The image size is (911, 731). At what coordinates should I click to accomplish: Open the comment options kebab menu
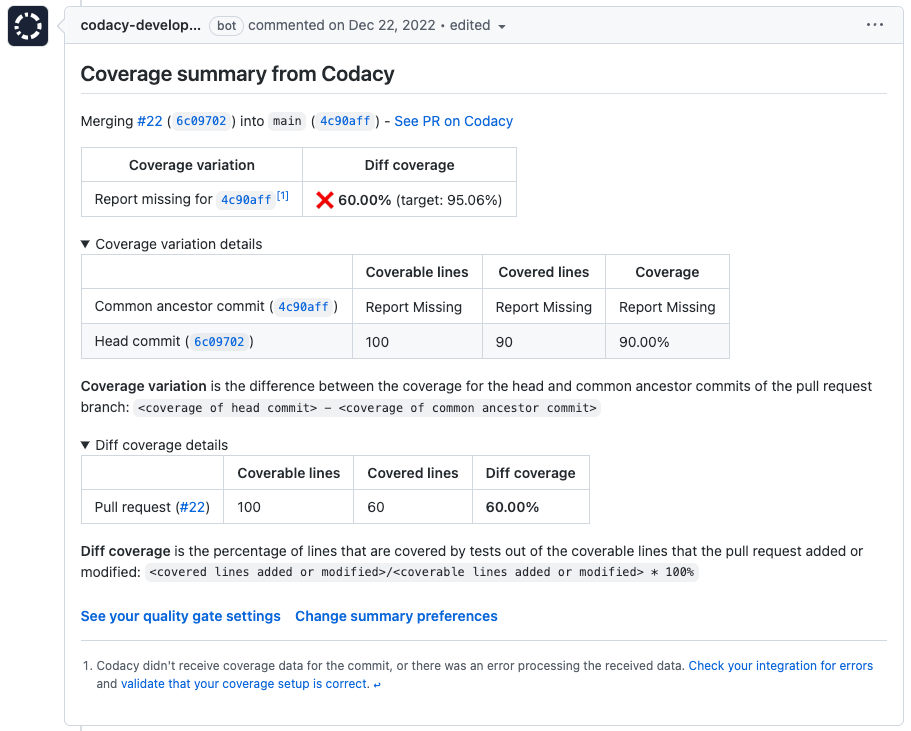875,24
